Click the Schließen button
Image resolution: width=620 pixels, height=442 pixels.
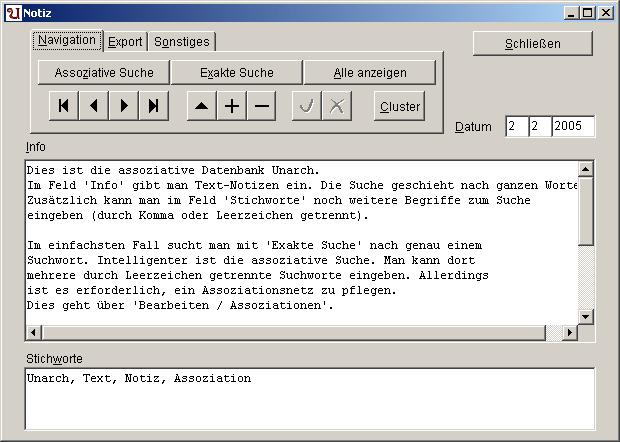pyautogui.click(x=532, y=44)
